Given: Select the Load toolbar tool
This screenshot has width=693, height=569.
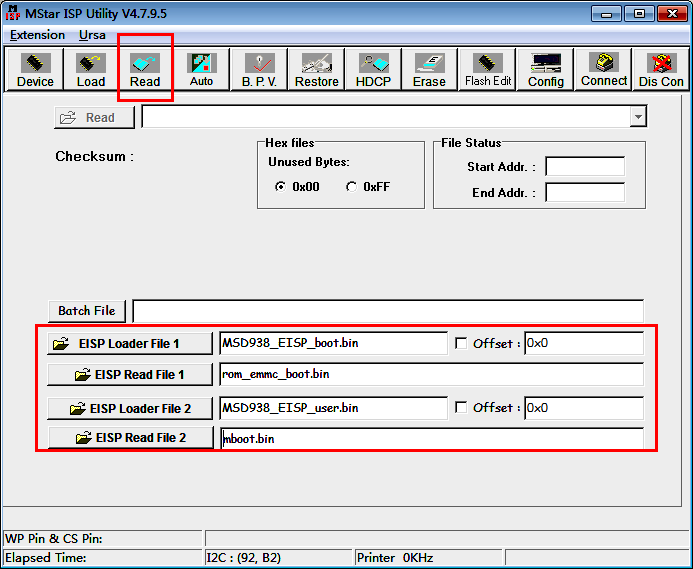Looking at the screenshot, I should coord(91,70).
